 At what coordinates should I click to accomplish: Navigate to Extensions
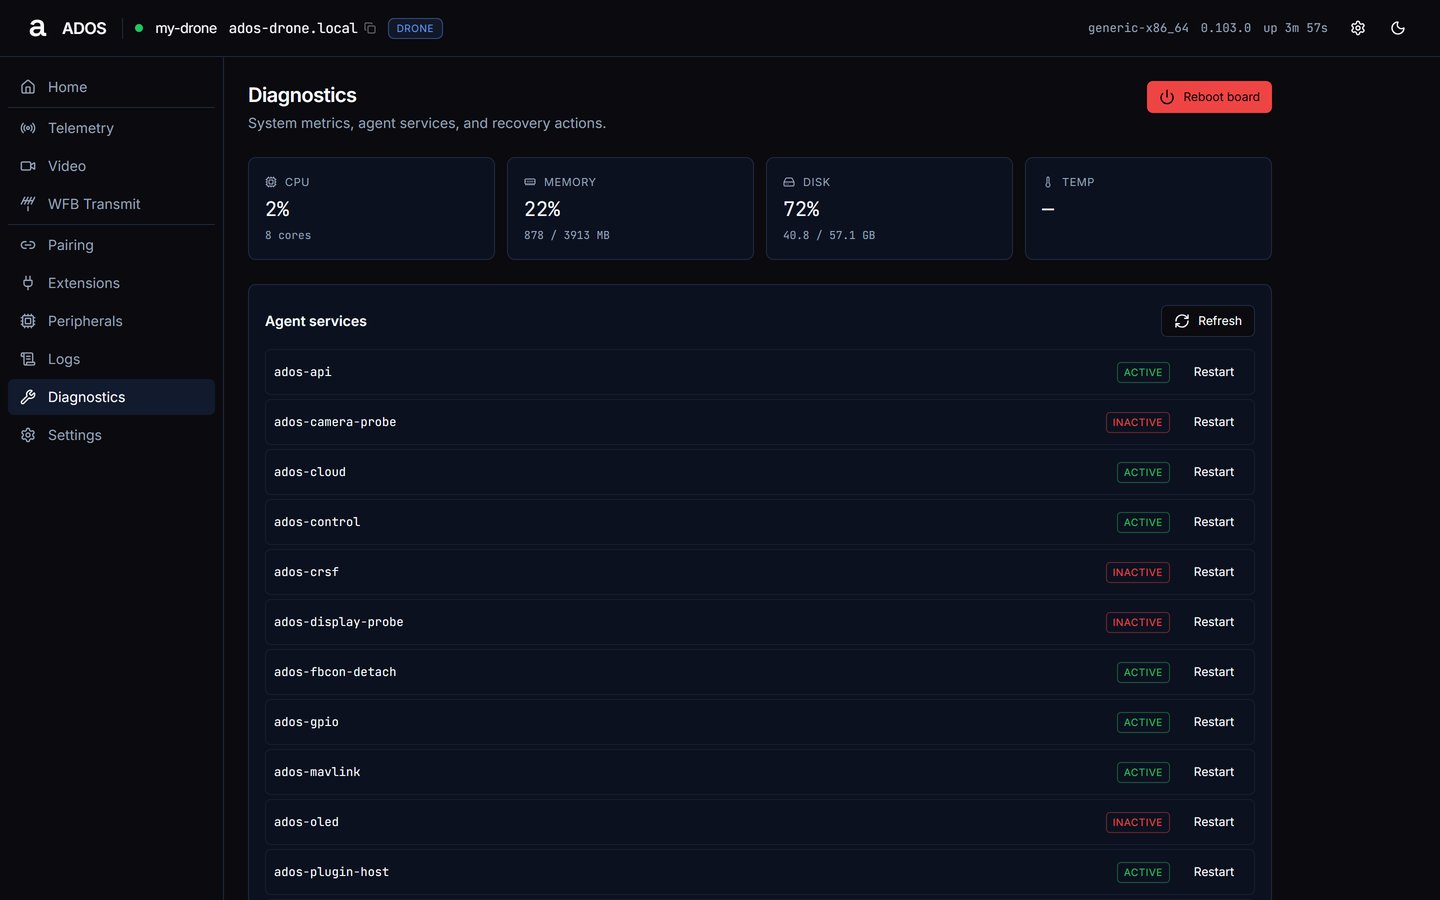coord(111,283)
